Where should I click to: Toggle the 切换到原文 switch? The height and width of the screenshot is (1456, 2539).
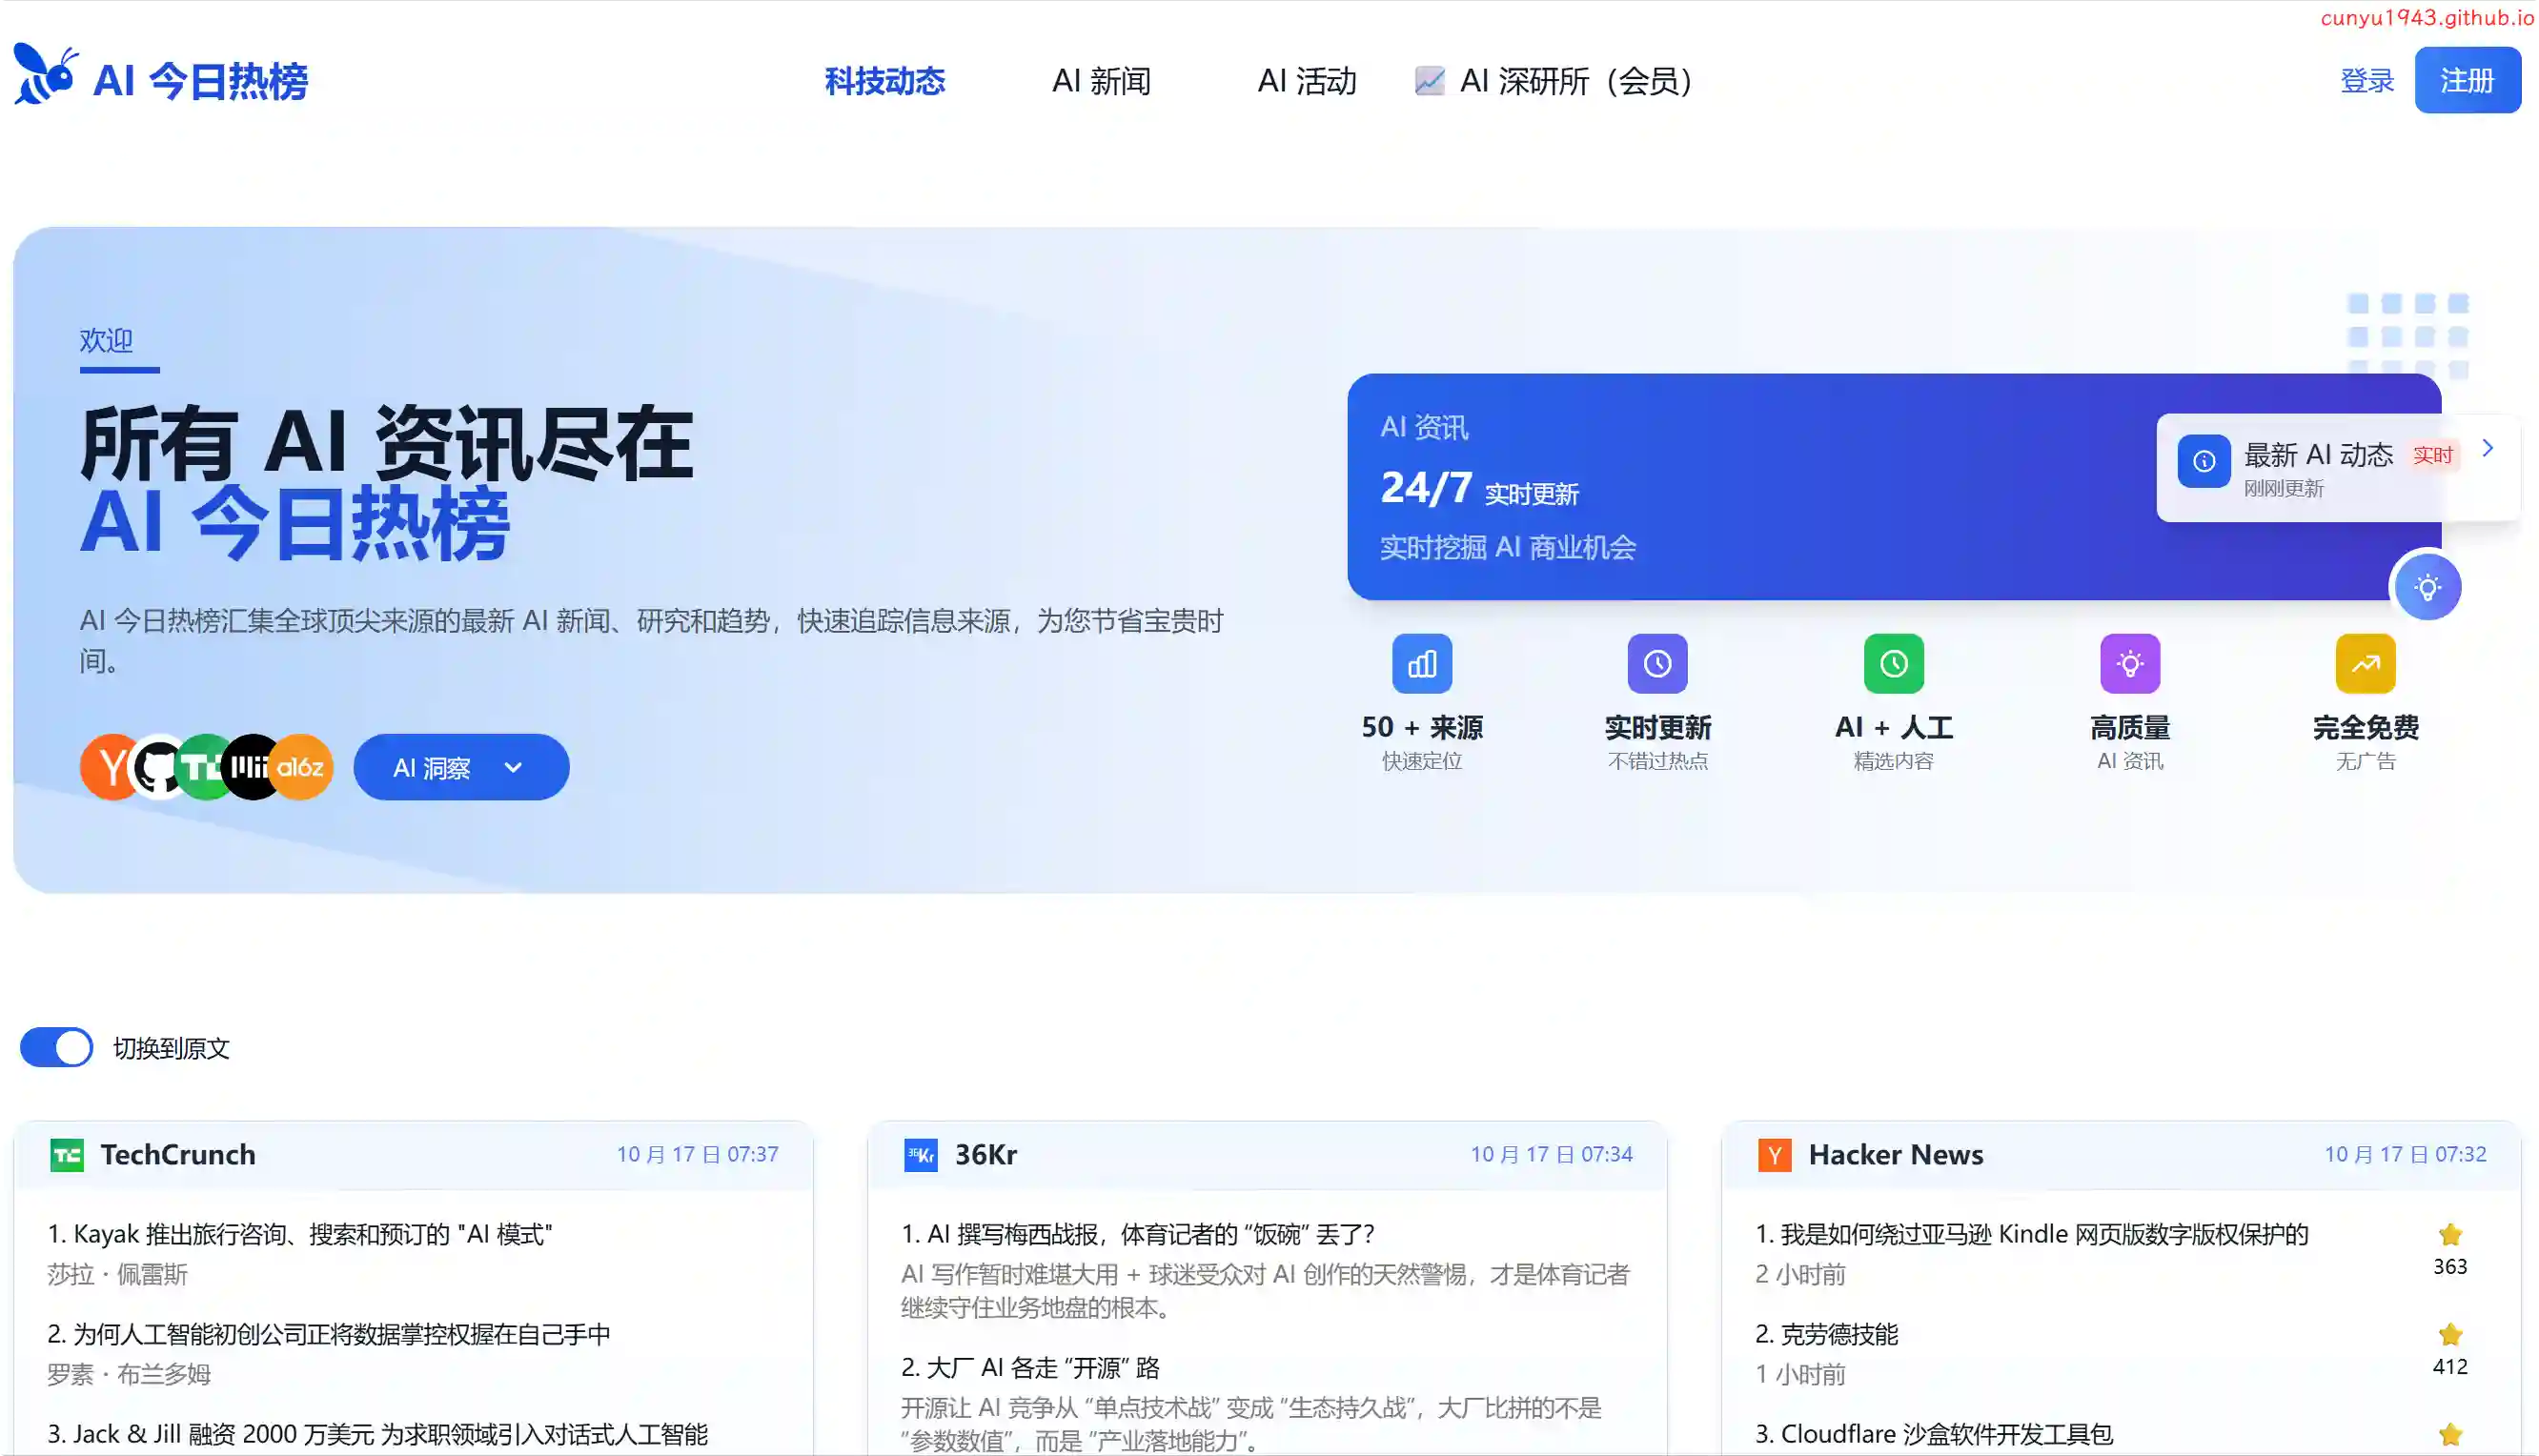(57, 1047)
